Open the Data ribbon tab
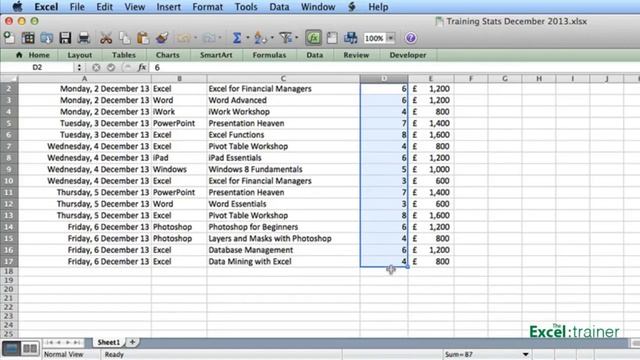 [x=315, y=55]
